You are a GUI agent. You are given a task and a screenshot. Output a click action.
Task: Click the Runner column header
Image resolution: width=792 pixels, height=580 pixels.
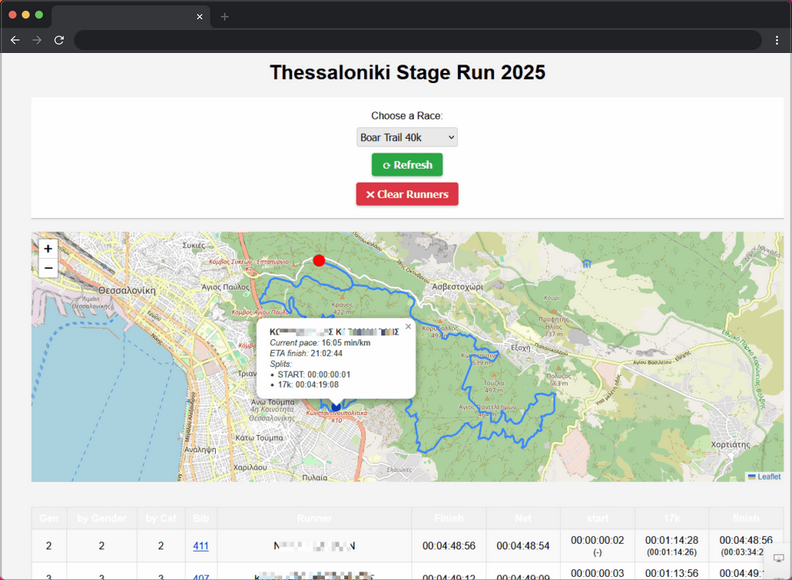point(314,518)
